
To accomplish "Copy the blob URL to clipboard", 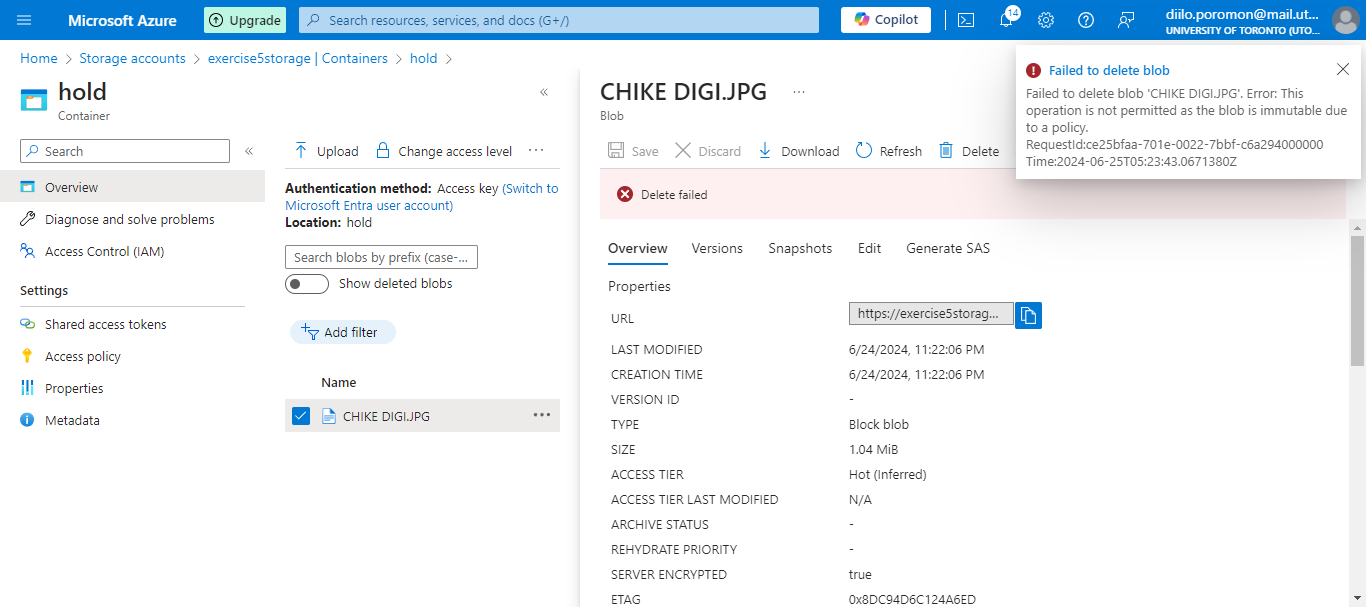I will coord(1029,316).
